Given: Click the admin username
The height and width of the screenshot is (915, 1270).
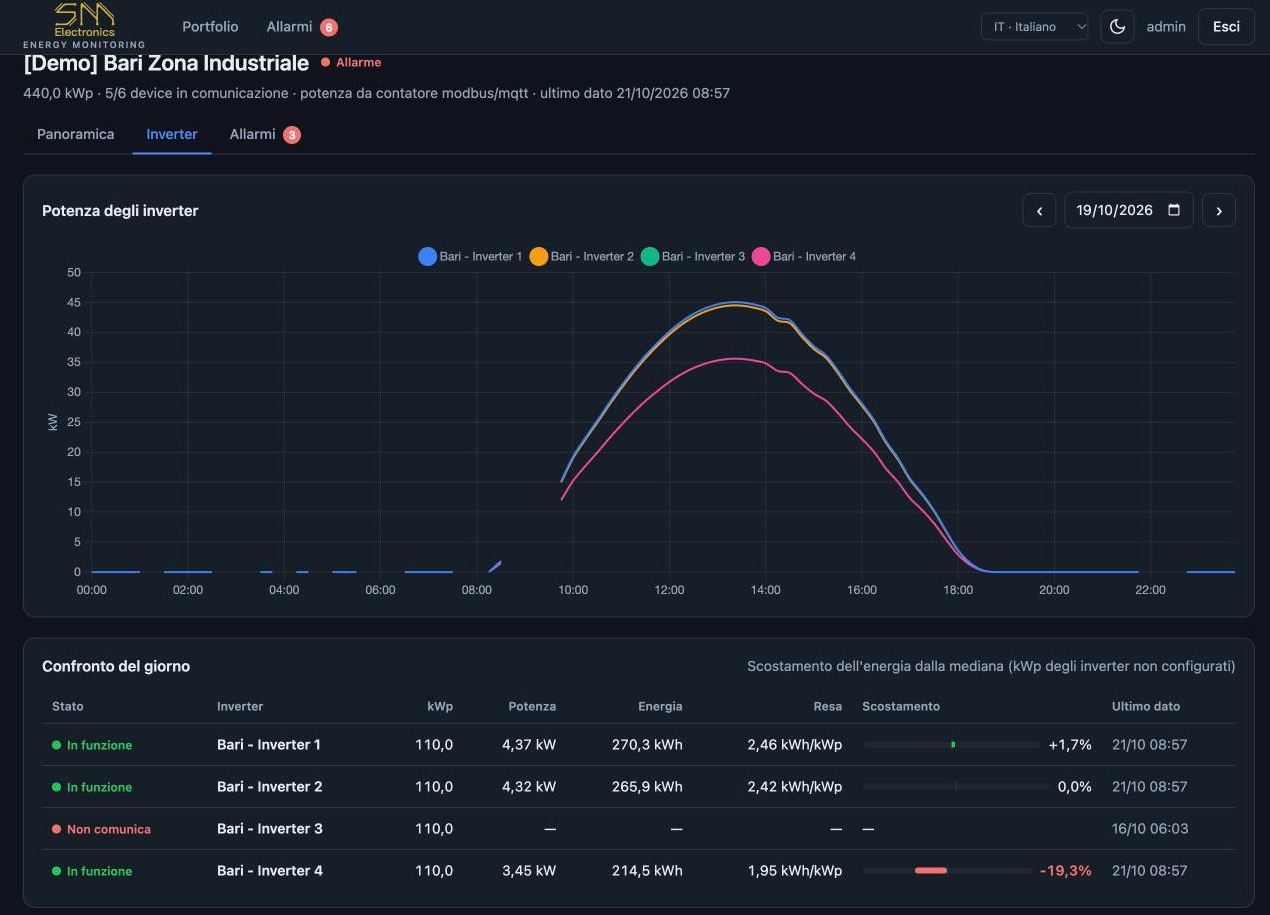Looking at the screenshot, I should point(1166,27).
